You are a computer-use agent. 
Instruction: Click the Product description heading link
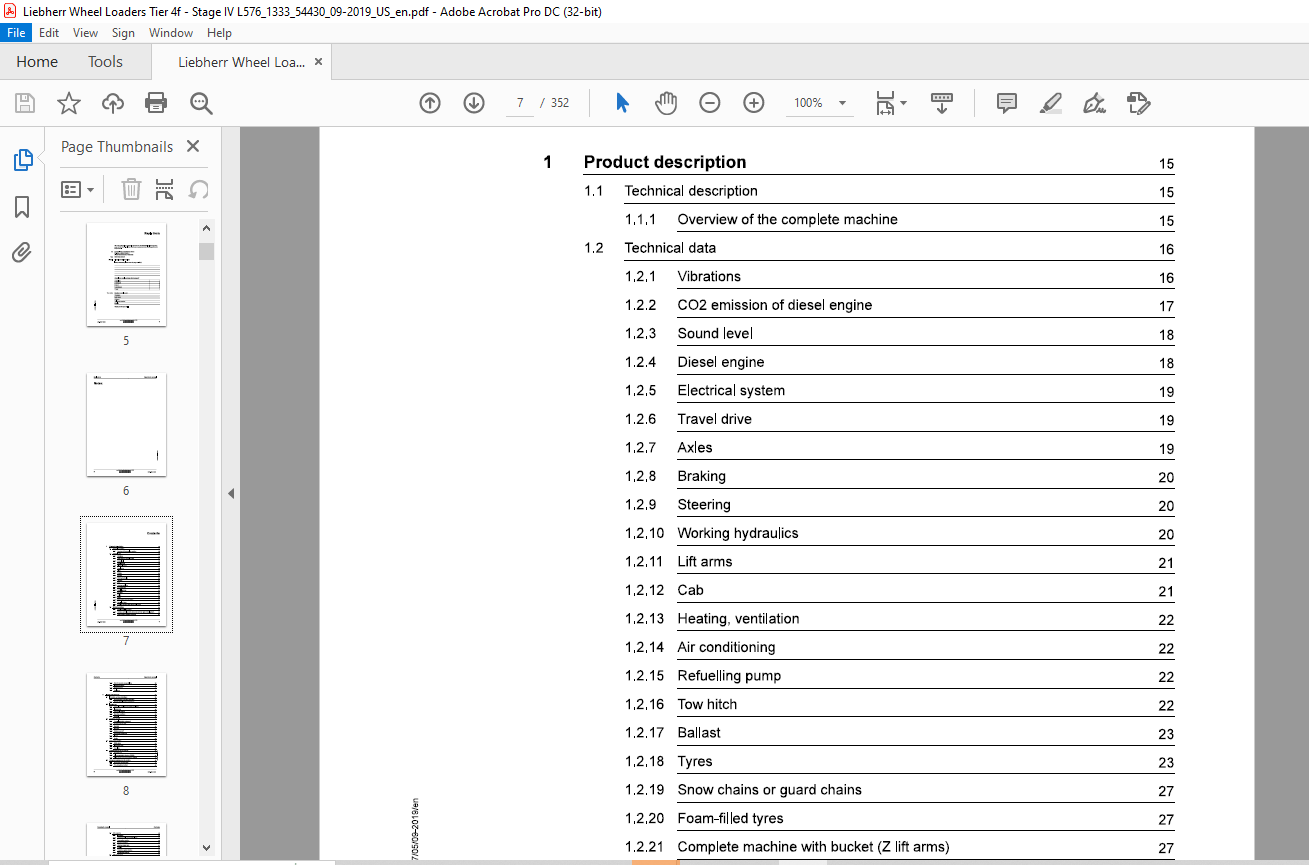(665, 162)
